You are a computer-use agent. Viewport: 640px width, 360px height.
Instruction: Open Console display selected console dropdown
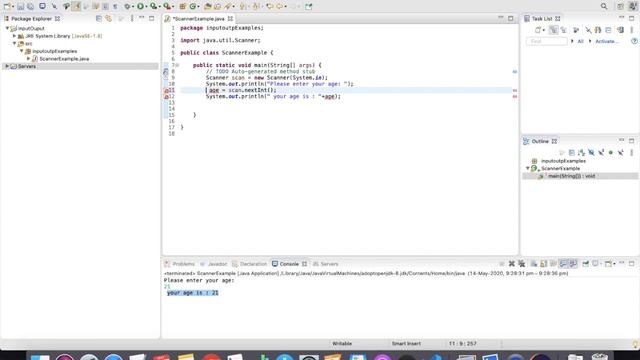point(601,264)
